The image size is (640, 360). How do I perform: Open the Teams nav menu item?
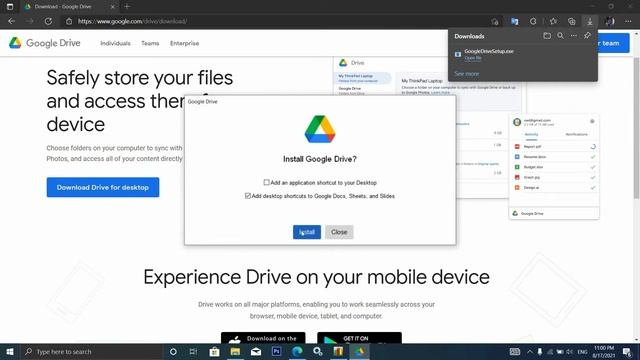[x=150, y=43]
